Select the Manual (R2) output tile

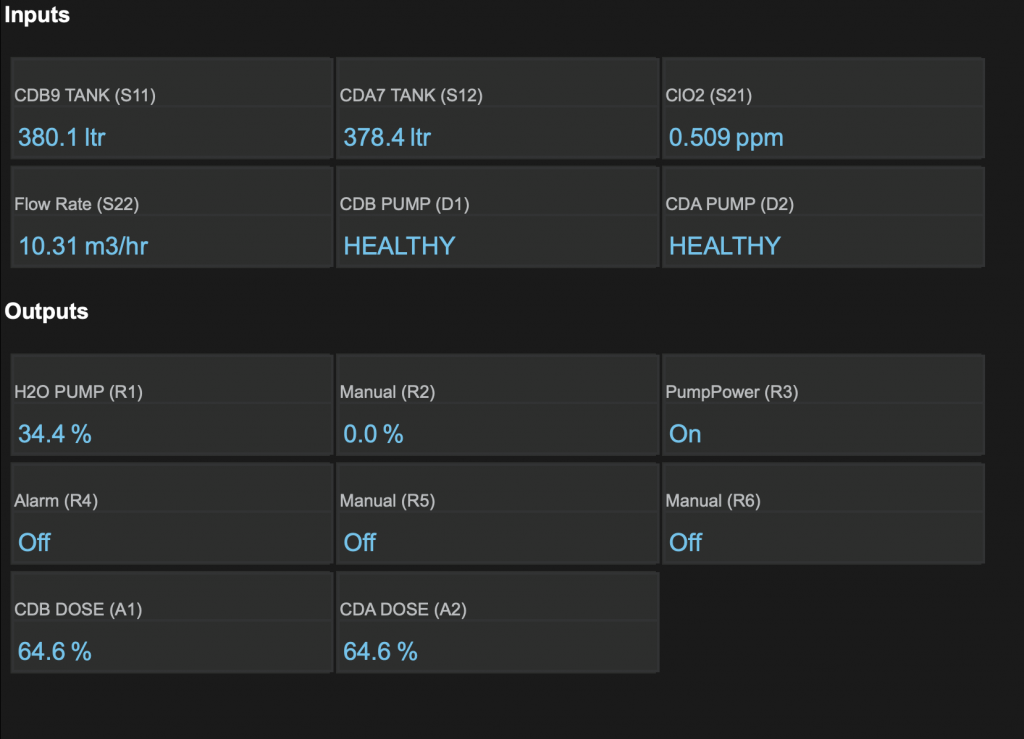point(497,404)
